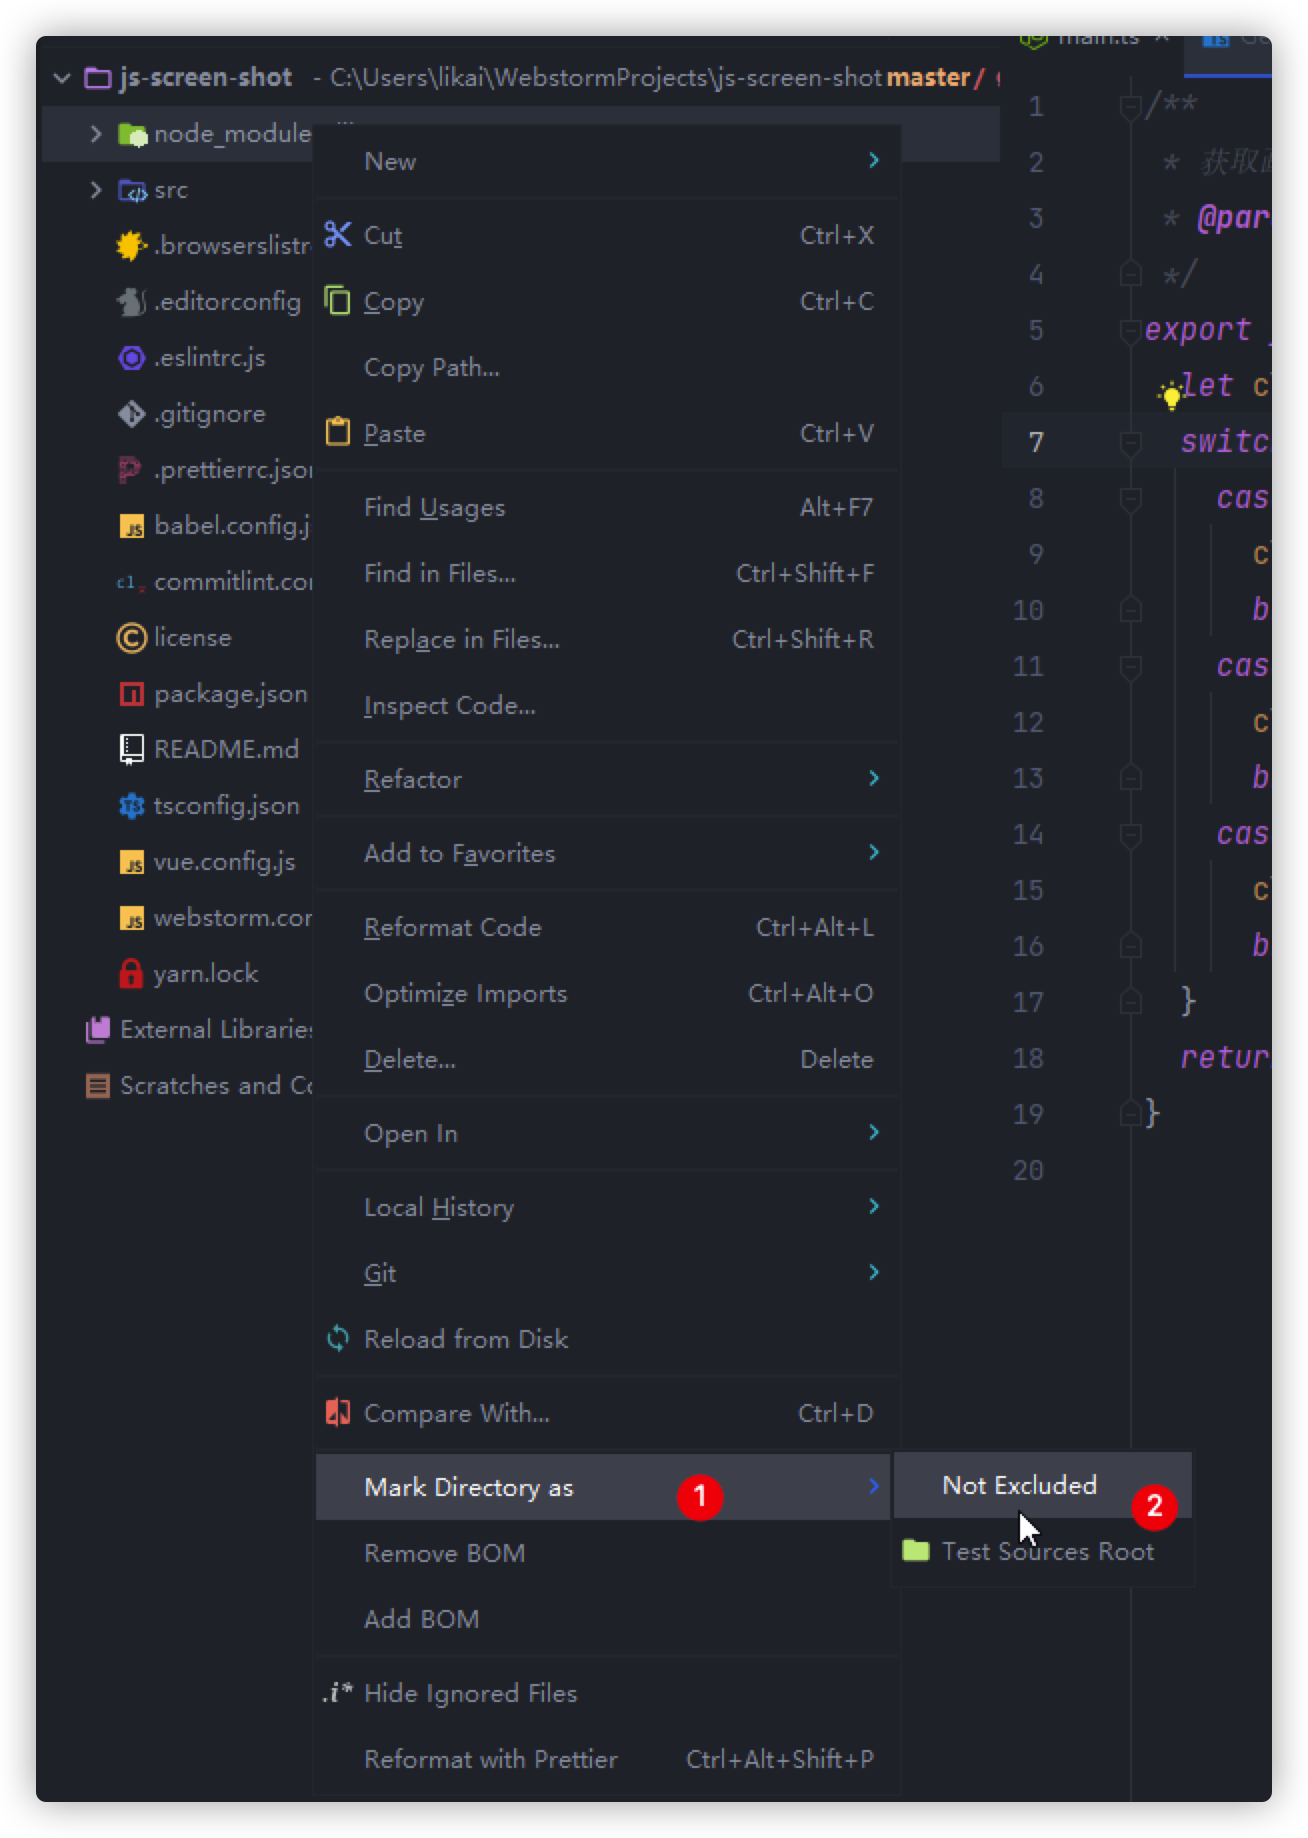Choose Replace in Files... entry
Image resolution: width=1308 pixels, height=1838 pixels.
pyautogui.click(x=607, y=639)
